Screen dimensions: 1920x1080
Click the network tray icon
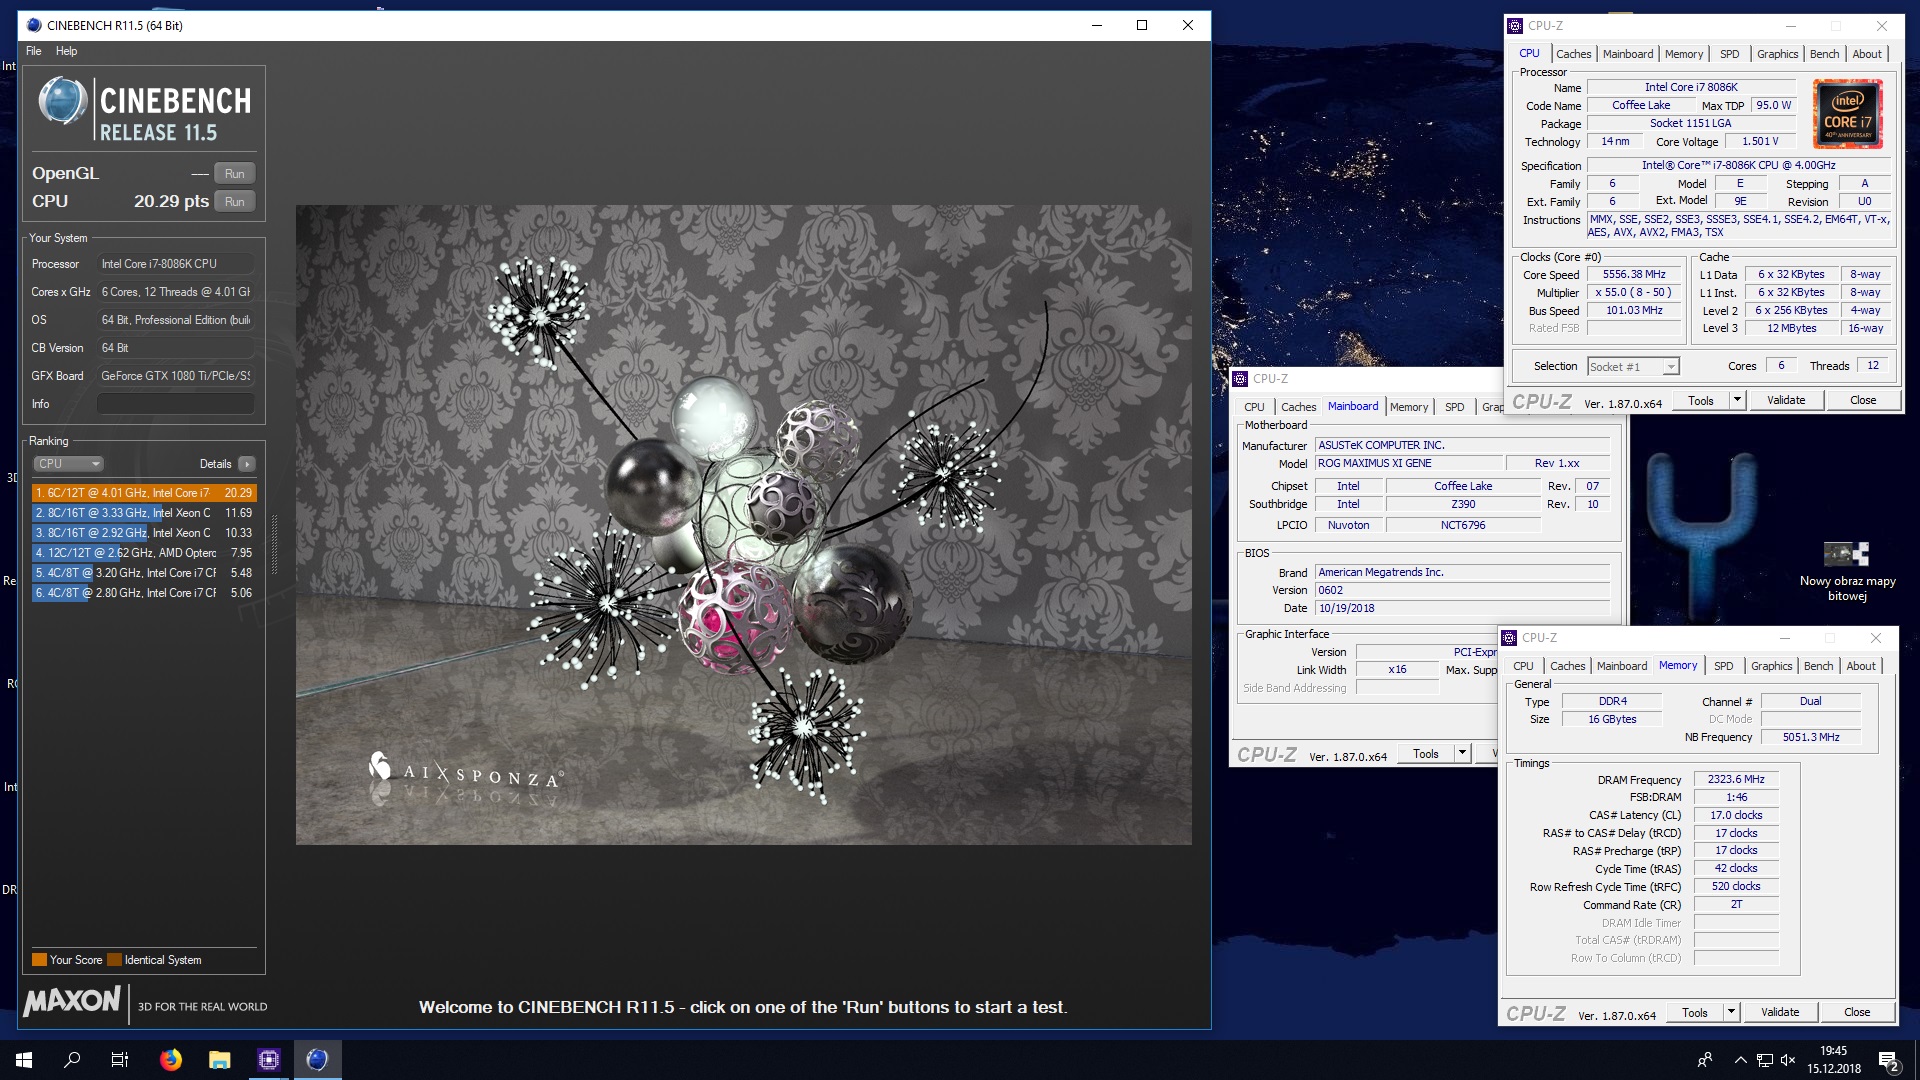(1765, 1060)
